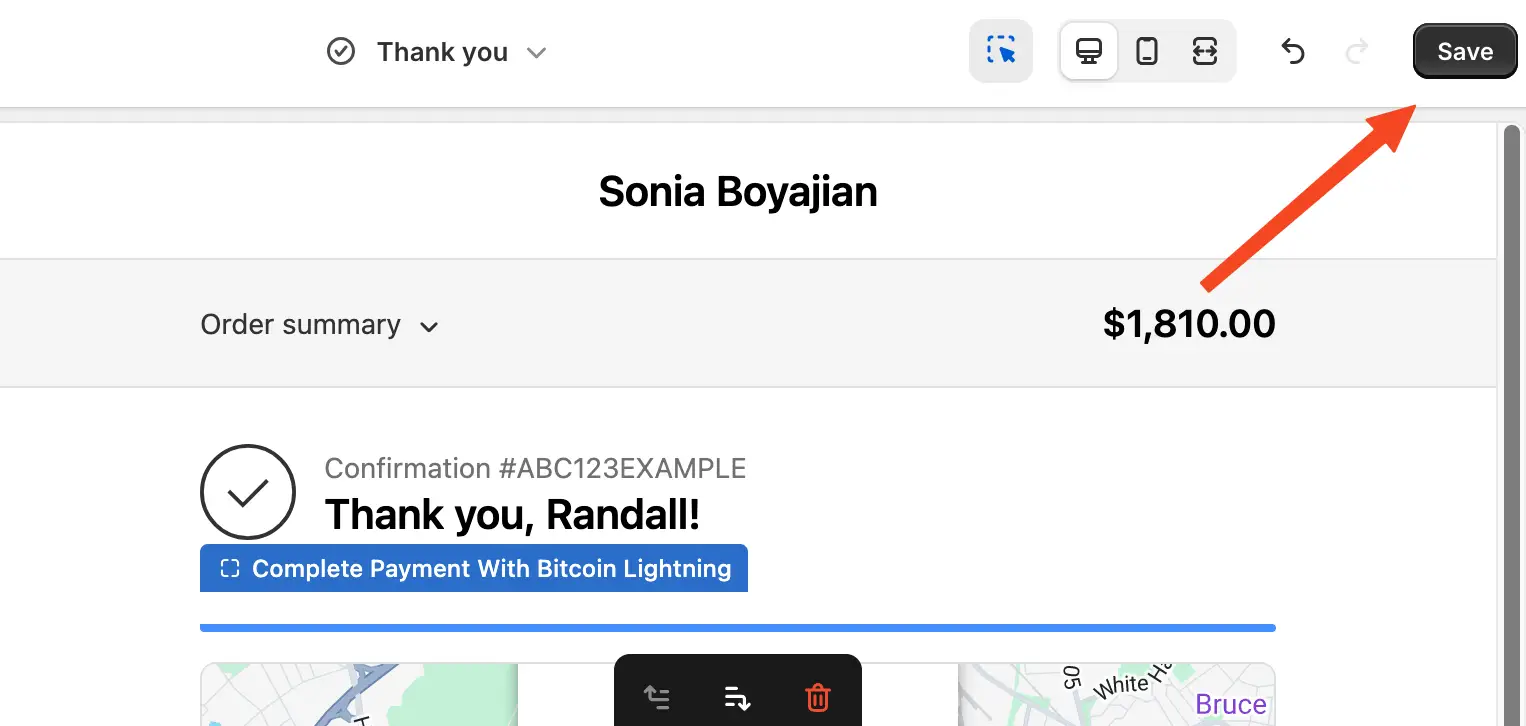Viewport: 1526px width, 726px height.
Task: Click the undo icon
Action: coord(1292,50)
